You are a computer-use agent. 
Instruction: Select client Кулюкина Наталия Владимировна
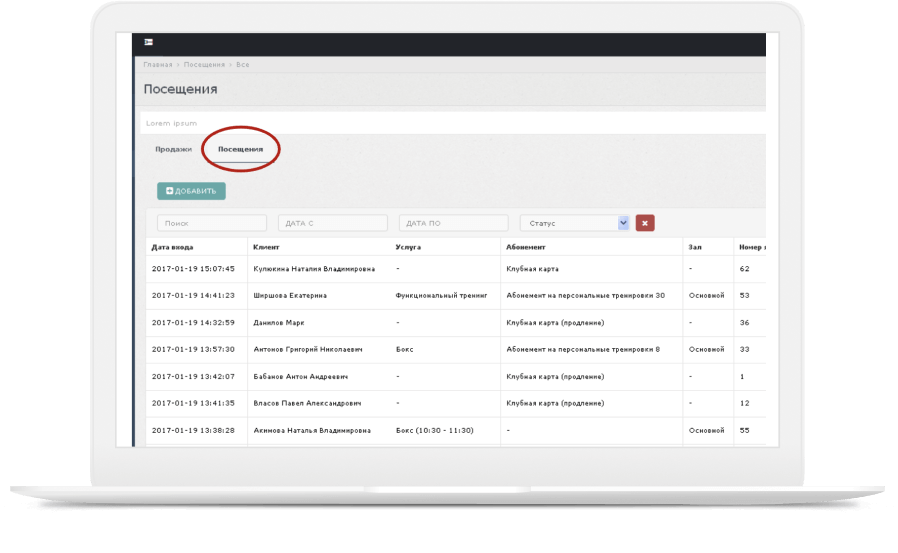tap(314, 268)
